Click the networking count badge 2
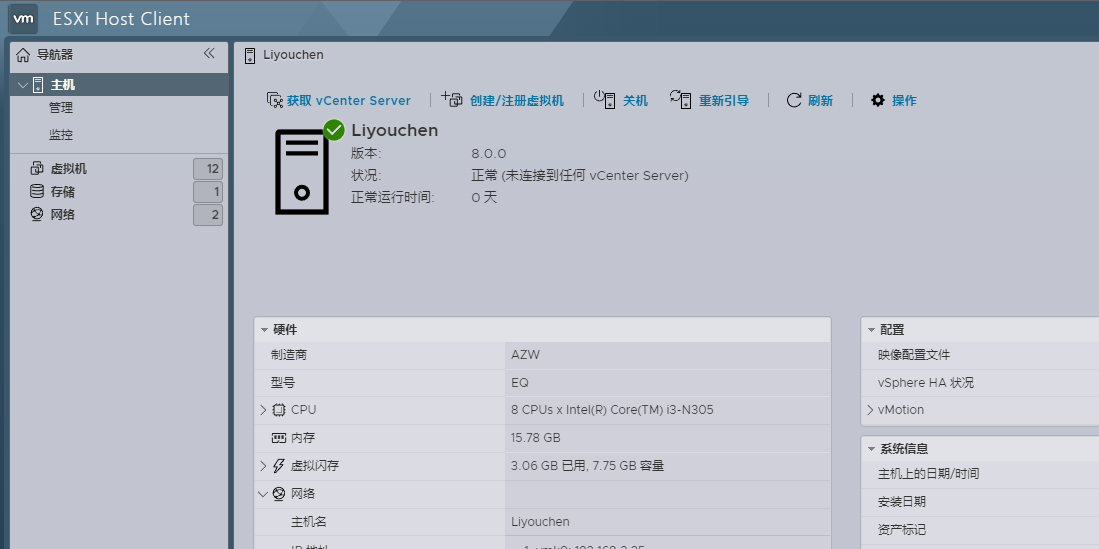Viewport: 1099px width, 549px height. click(x=208, y=215)
